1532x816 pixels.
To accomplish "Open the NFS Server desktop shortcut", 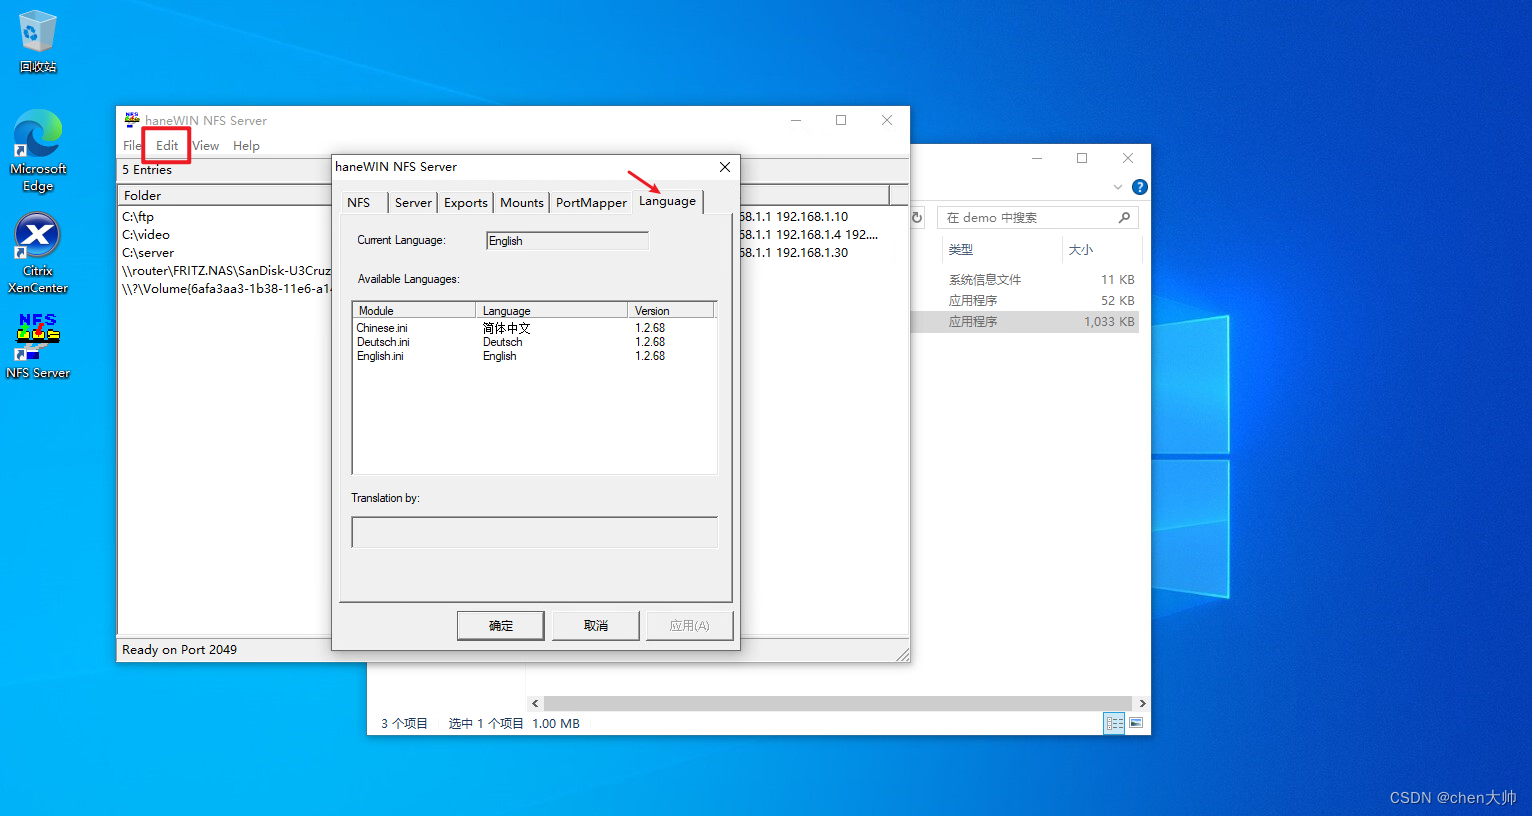I will (38, 346).
